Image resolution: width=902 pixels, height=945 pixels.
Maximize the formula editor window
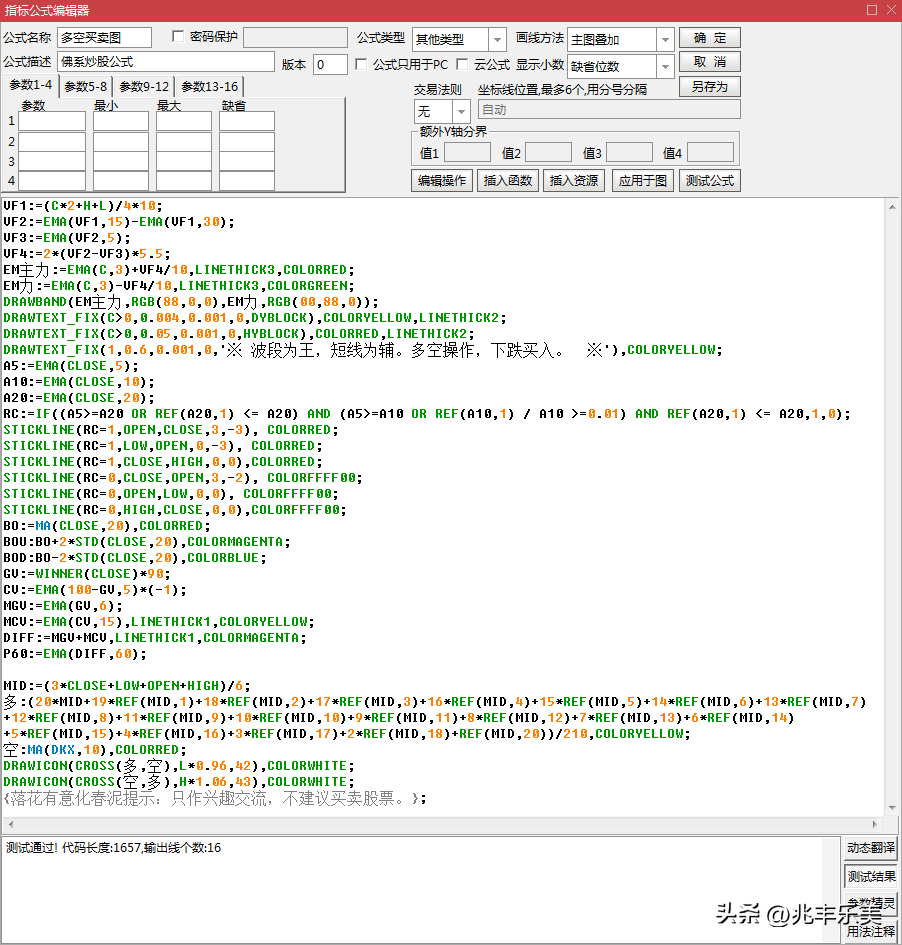tap(871, 10)
